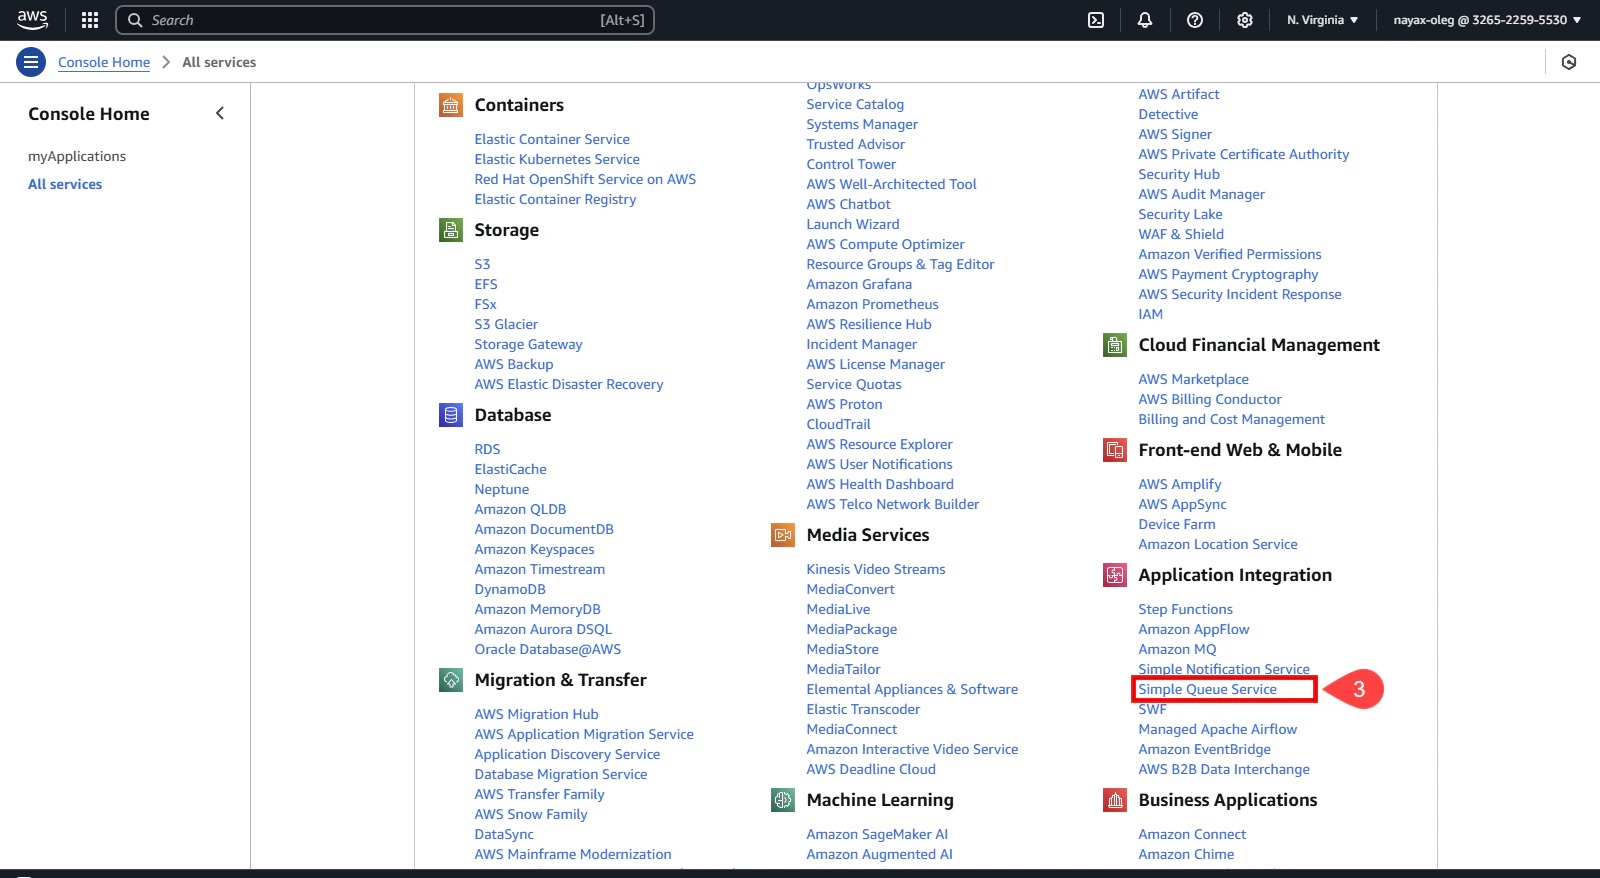The image size is (1600, 878).
Task: Open the help question mark menu
Action: coord(1195,20)
